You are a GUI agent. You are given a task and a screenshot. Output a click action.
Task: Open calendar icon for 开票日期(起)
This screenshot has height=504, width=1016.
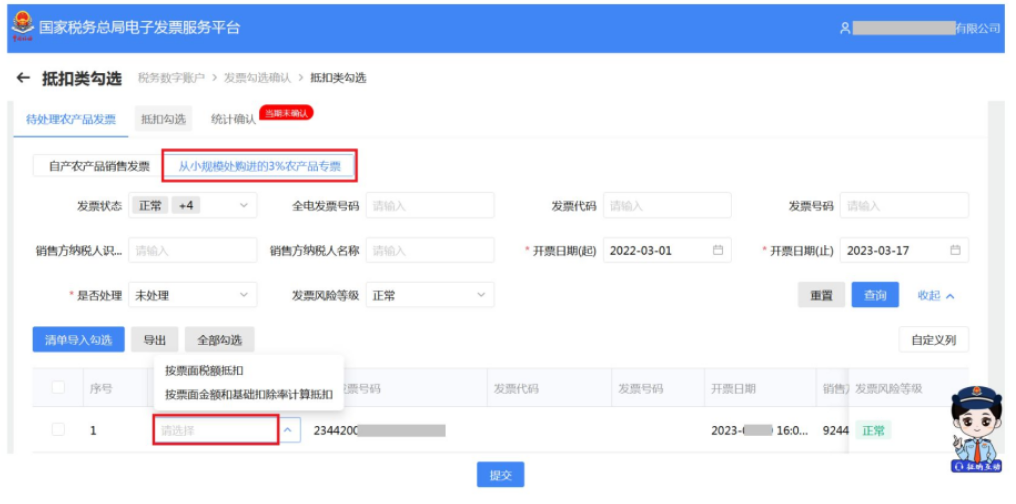tap(717, 251)
